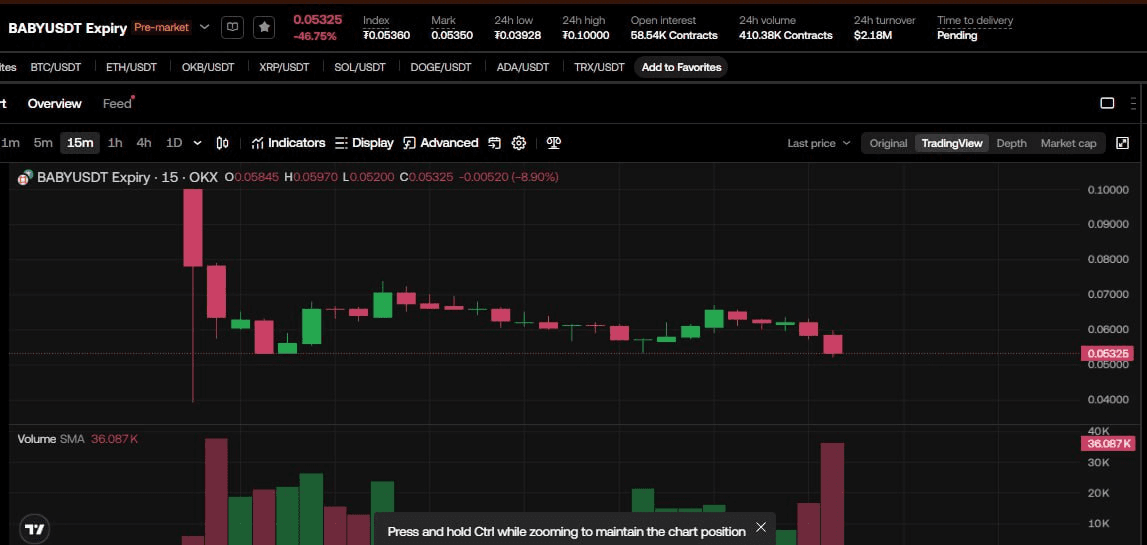Screen dimensions: 1147x545
Task: Click the 24h low ₮0.03928 value
Action: click(x=517, y=35)
